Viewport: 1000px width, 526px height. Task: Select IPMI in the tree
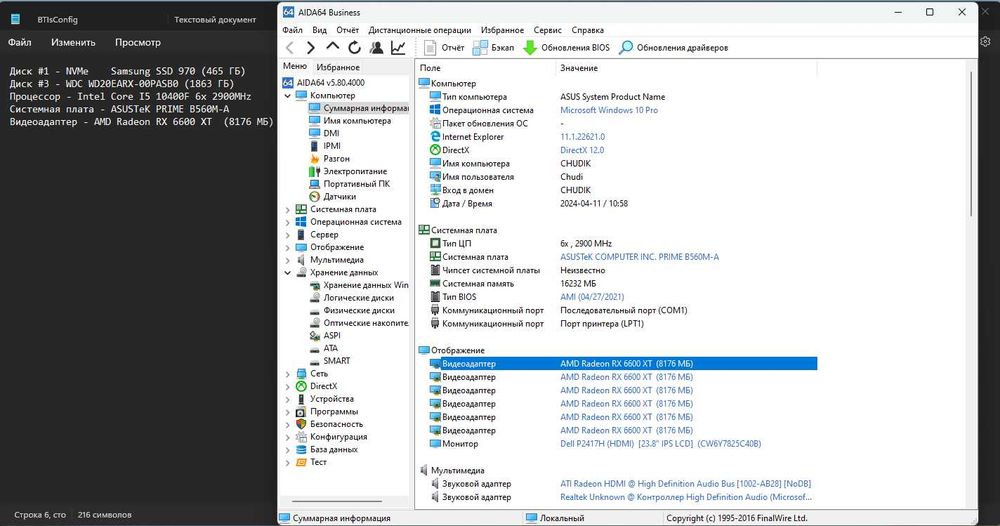(325, 146)
